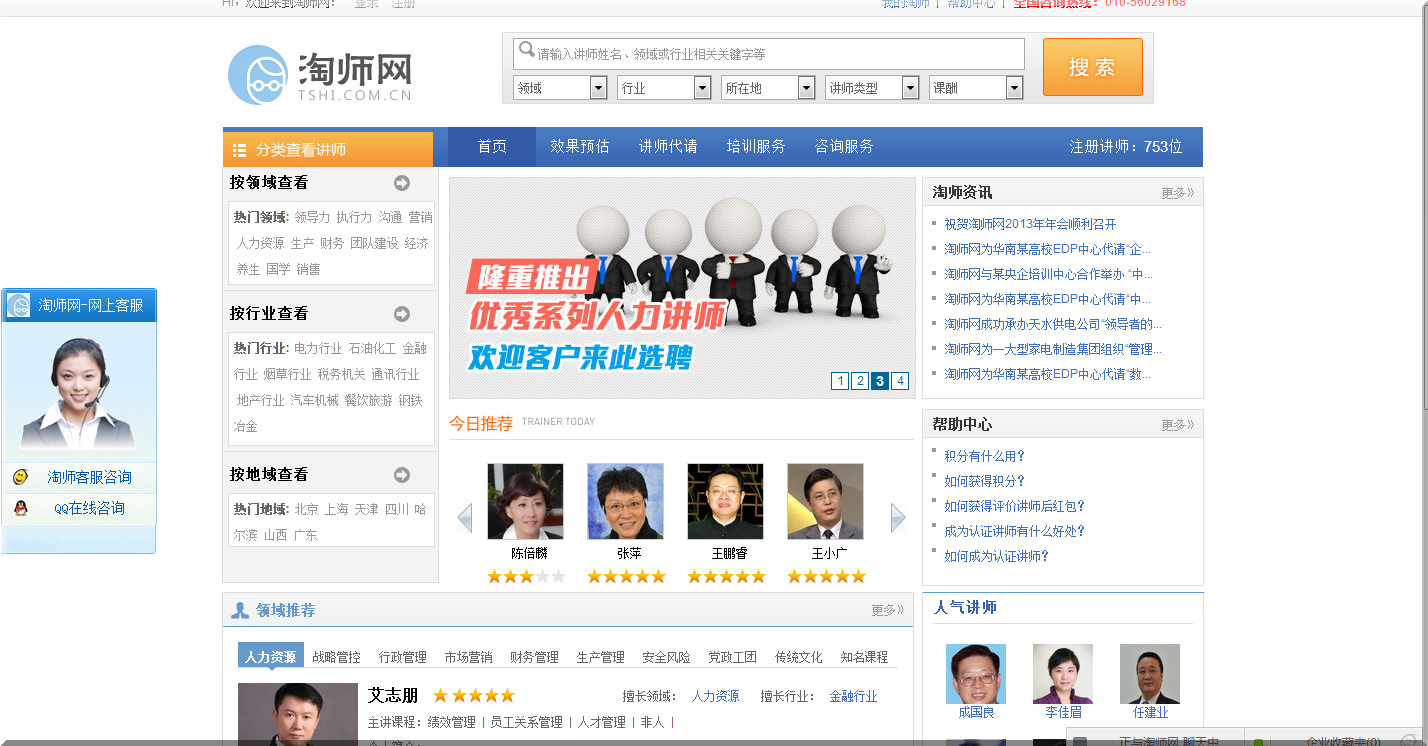Click 李佳眉 photo in 人气讲师

[x=1063, y=674]
